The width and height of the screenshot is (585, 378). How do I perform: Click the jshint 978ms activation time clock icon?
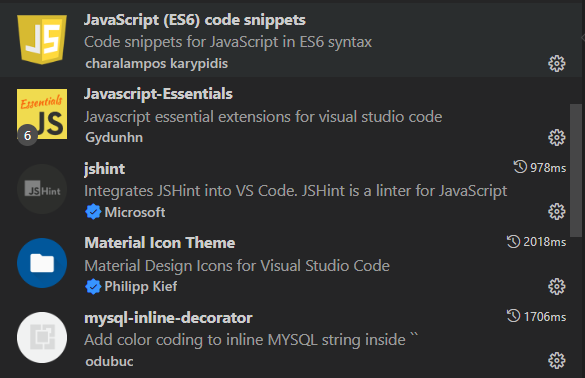(x=520, y=167)
